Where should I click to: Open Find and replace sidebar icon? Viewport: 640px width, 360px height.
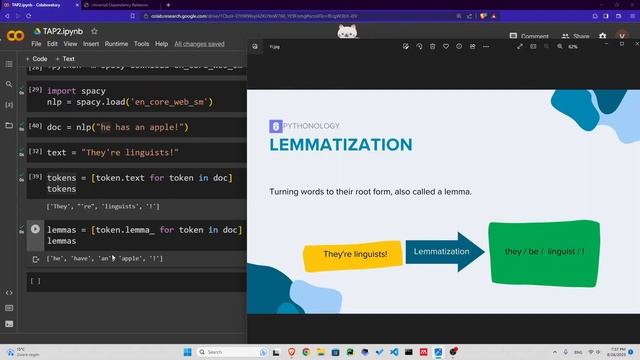pyautogui.click(x=9, y=84)
